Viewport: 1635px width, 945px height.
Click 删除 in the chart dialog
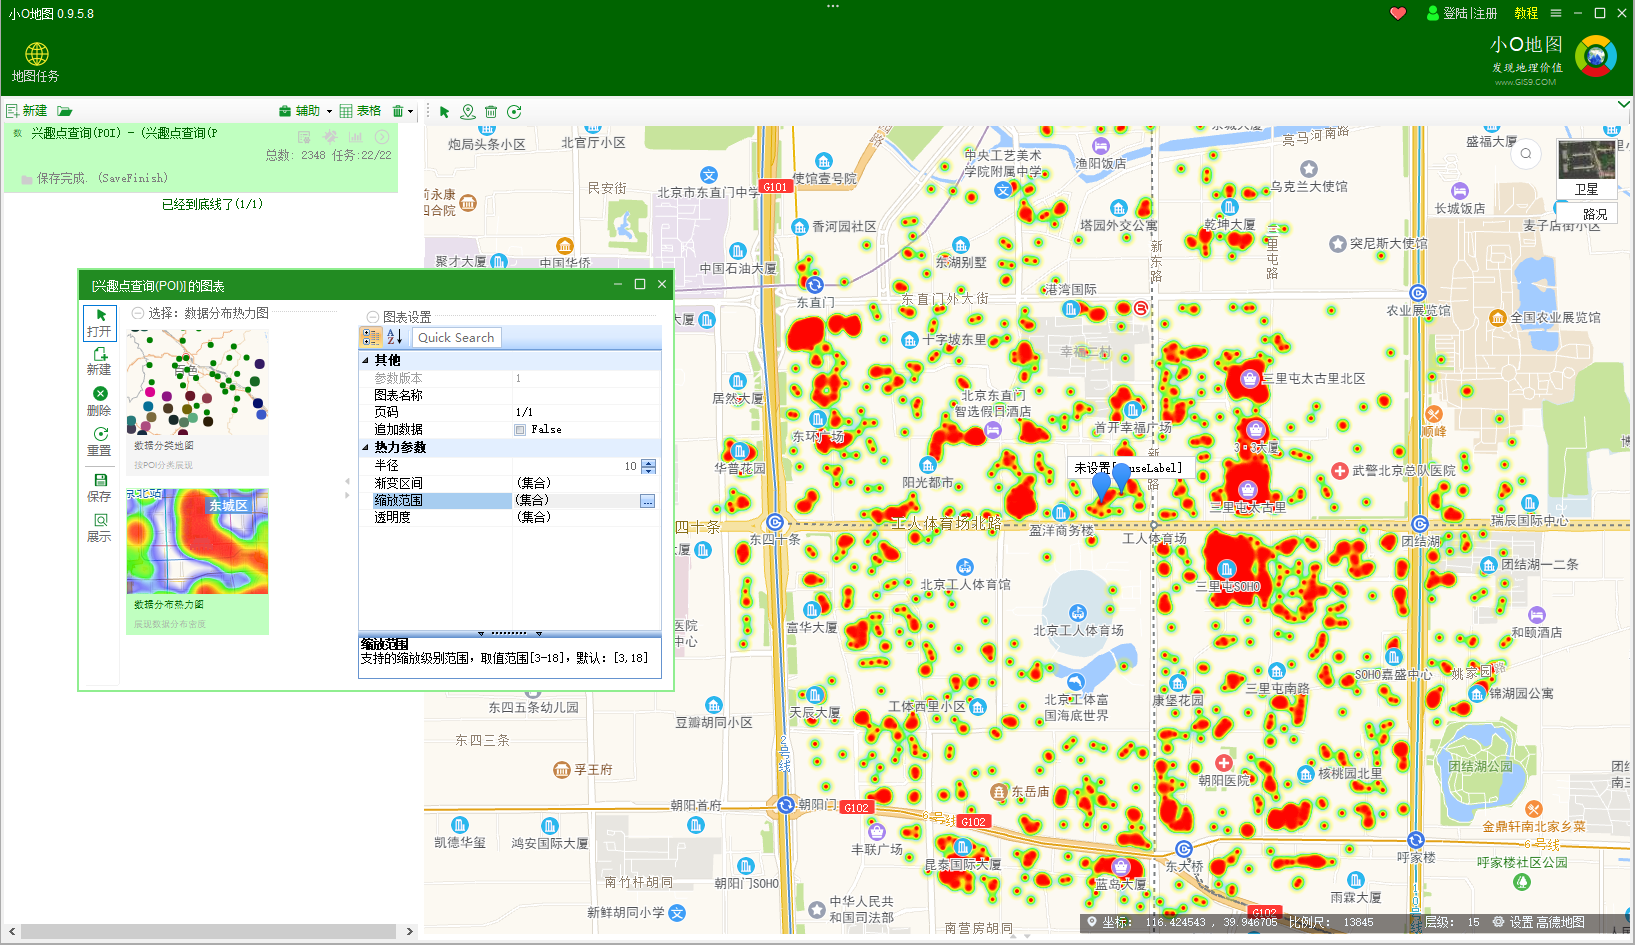(x=100, y=402)
